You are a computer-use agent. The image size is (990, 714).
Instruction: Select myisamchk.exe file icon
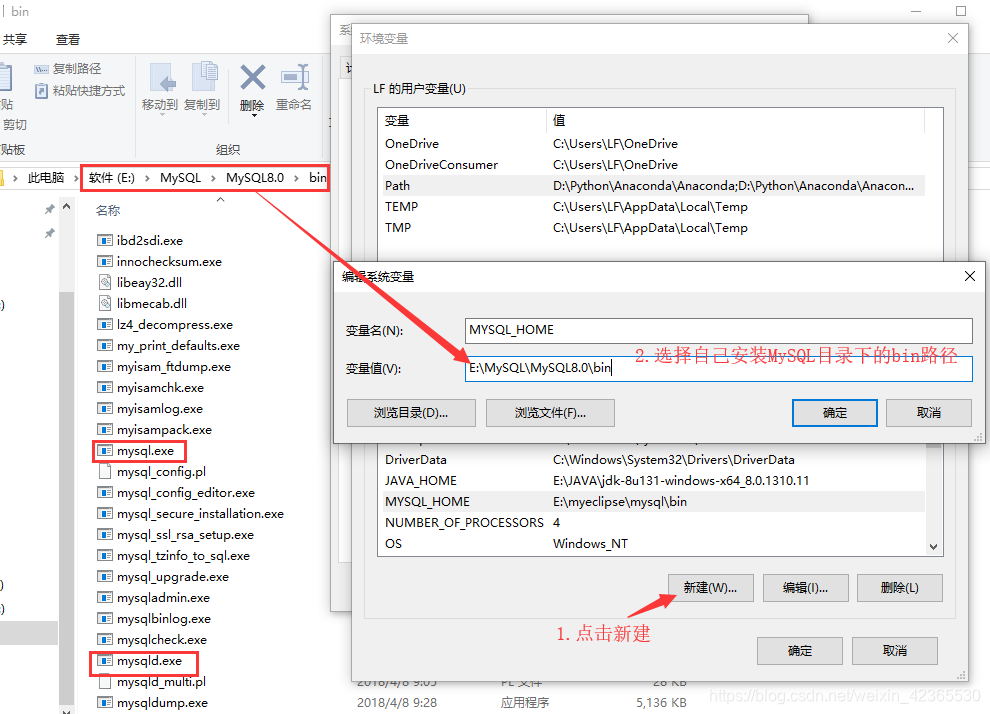pyautogui.click(x=105, y=388)
